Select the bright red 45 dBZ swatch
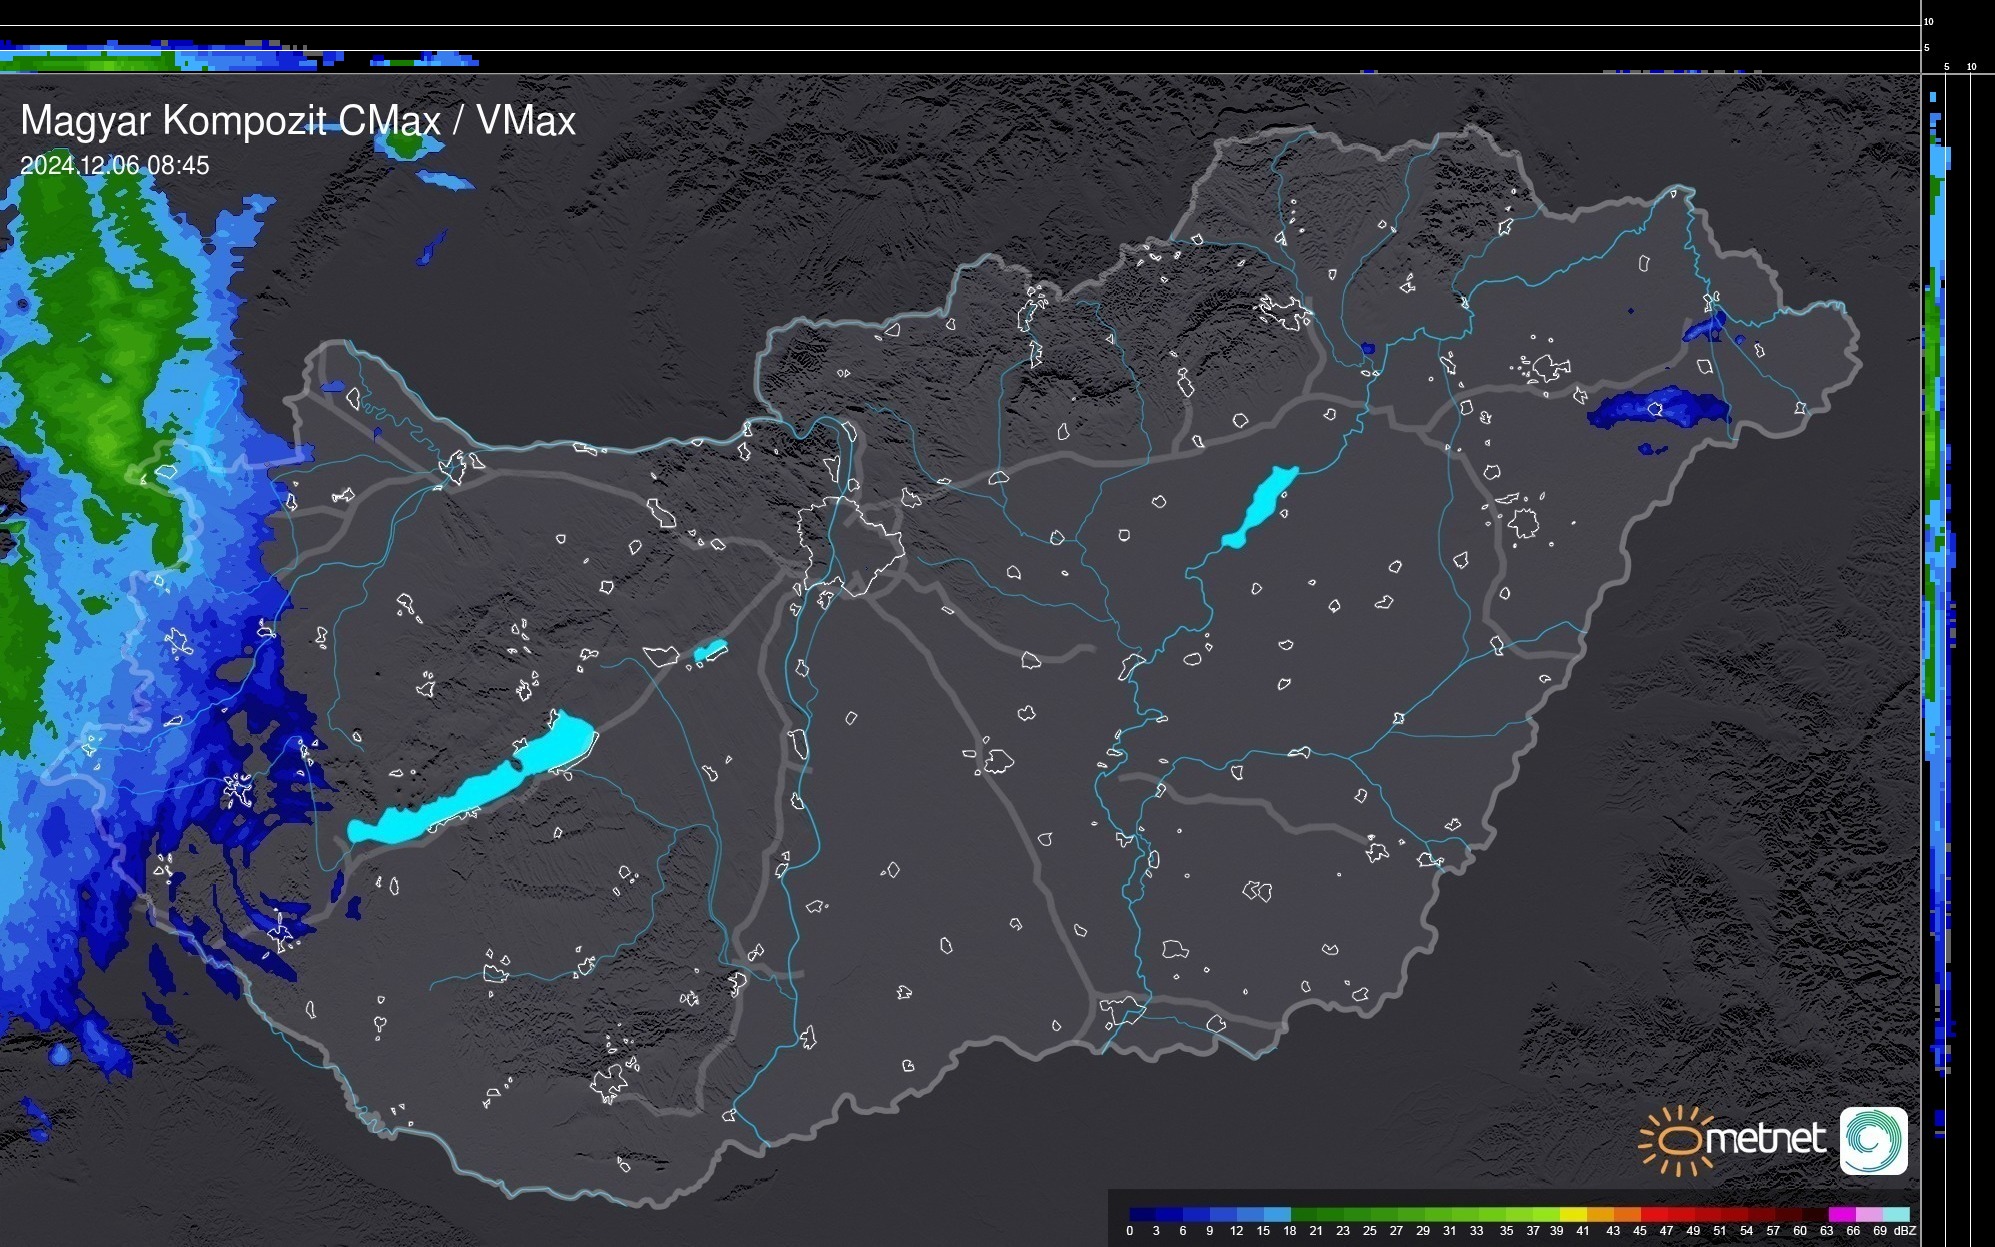Screen dimensions: 1995x1247 1652,1214
